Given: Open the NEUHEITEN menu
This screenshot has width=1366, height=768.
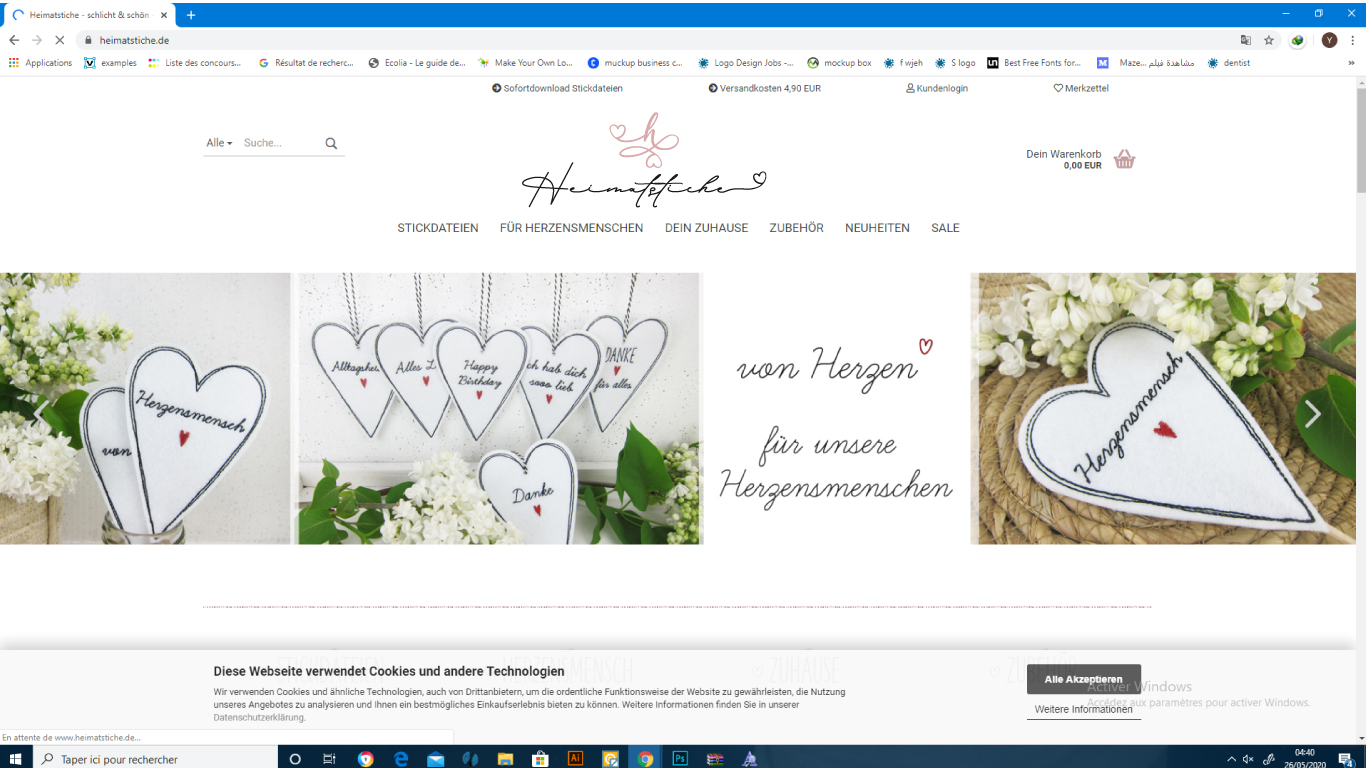Looking at the screenshot, I should [877, 228].
